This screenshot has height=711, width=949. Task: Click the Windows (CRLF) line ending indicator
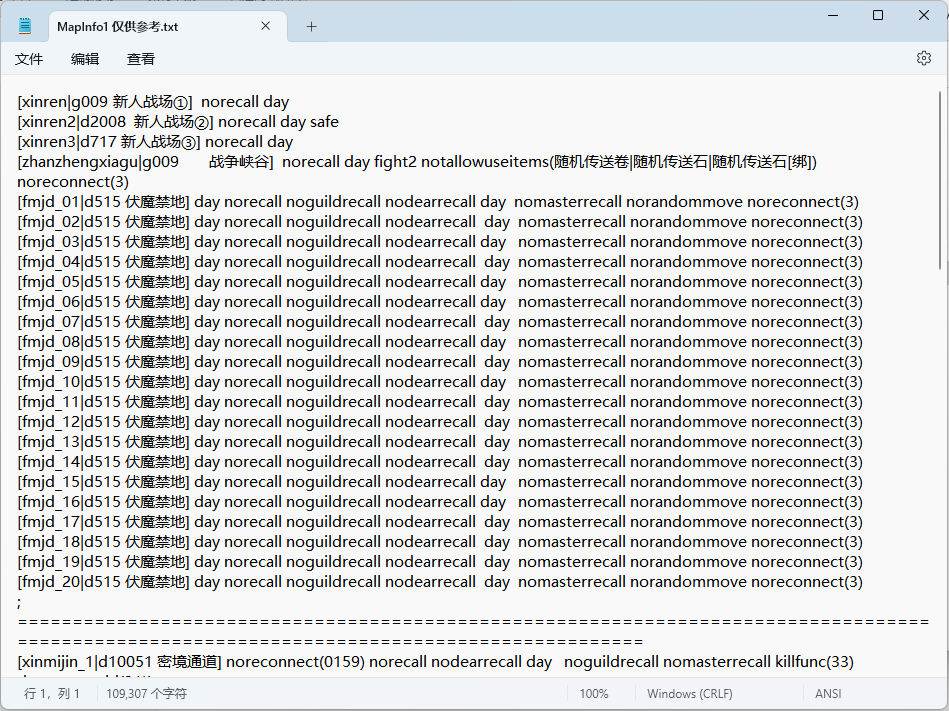pos(689,693)
